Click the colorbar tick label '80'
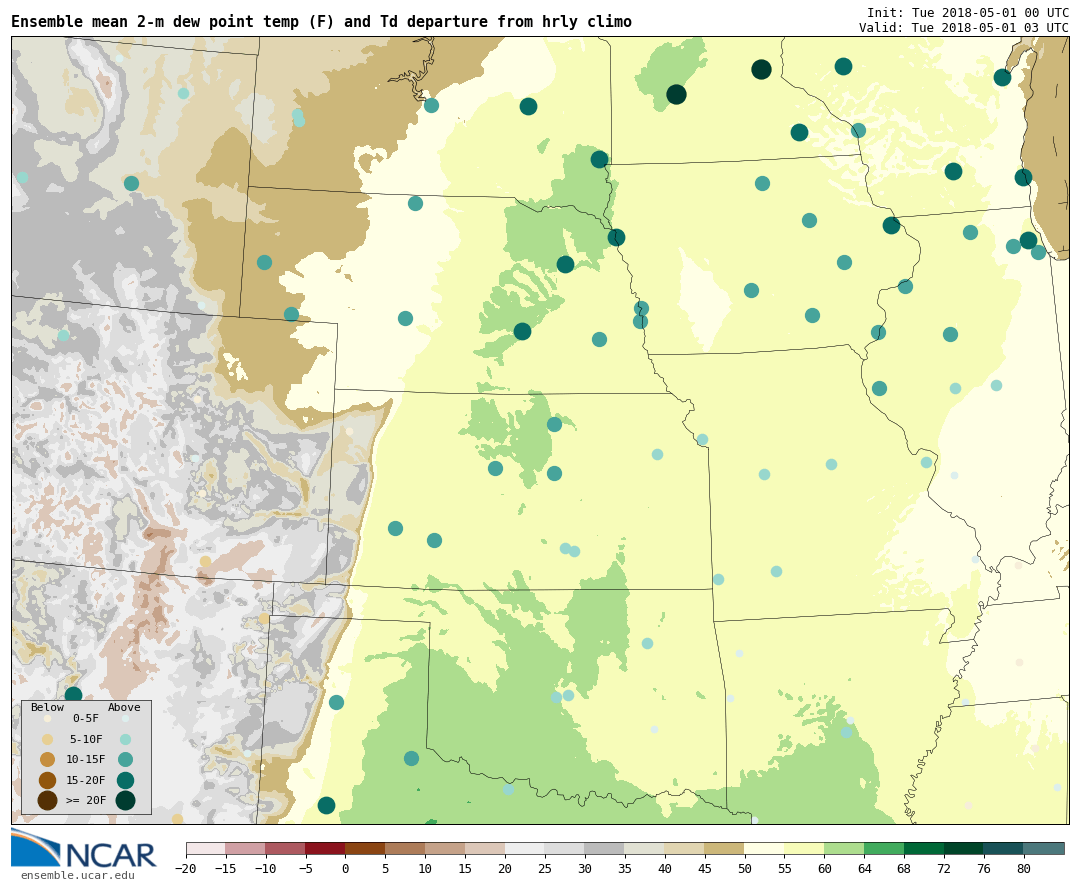Viewport: 1080px width, 887px height. coord(1024,868)
